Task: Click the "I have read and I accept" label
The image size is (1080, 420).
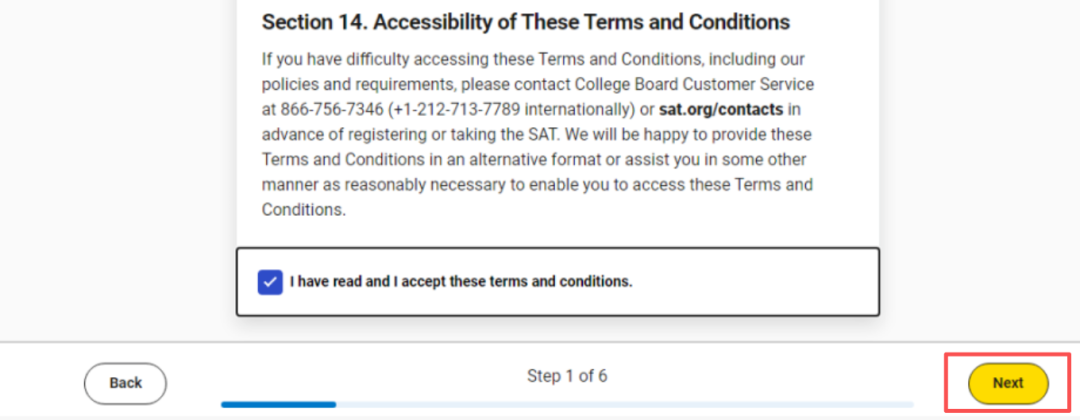Action: point(461,282)
